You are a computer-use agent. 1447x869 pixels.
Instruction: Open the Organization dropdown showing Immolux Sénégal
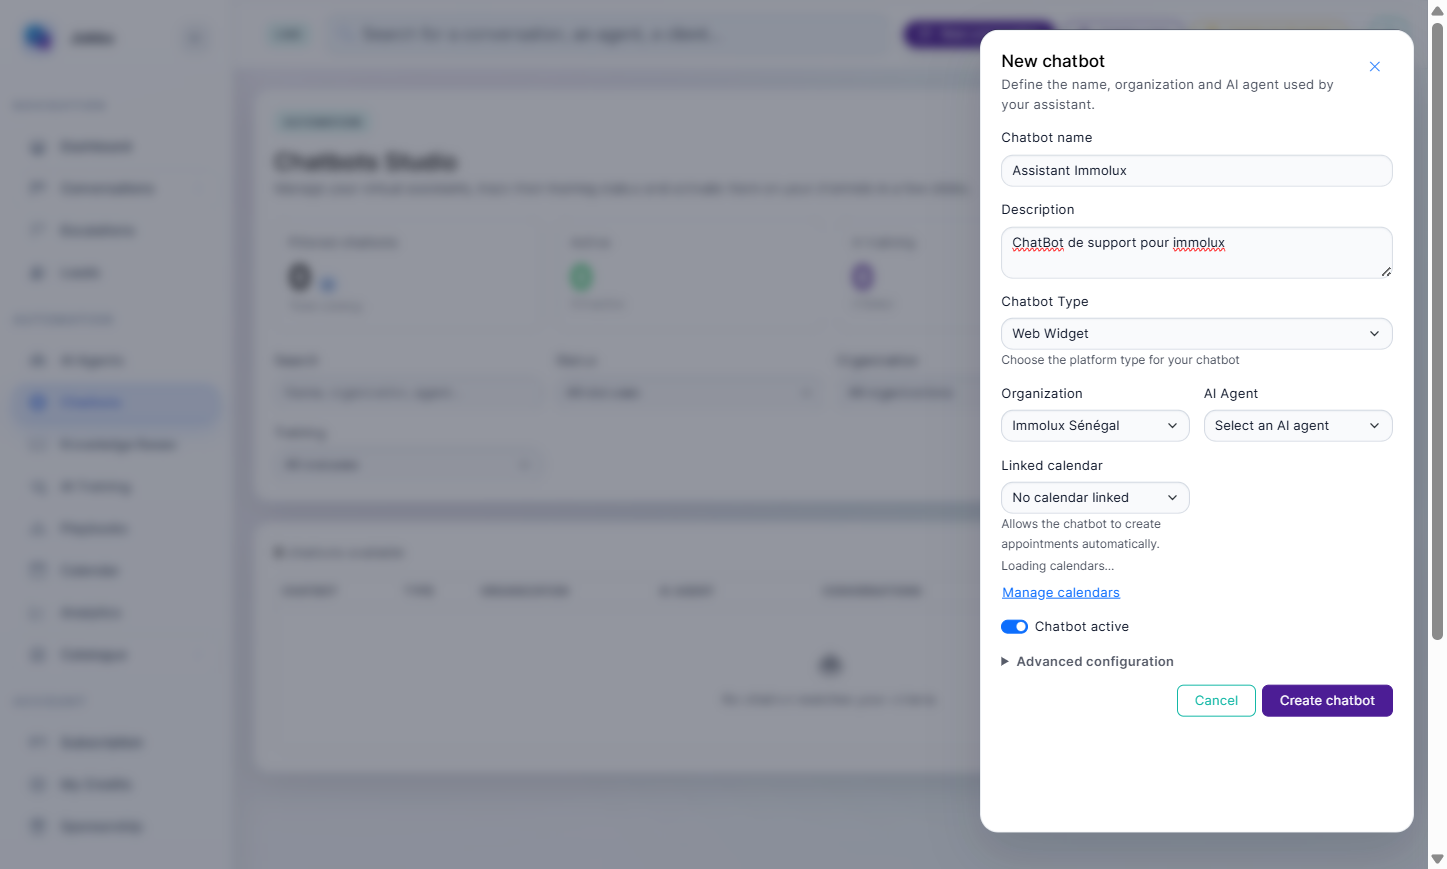pyautogui.click(x=1095, y=426)
